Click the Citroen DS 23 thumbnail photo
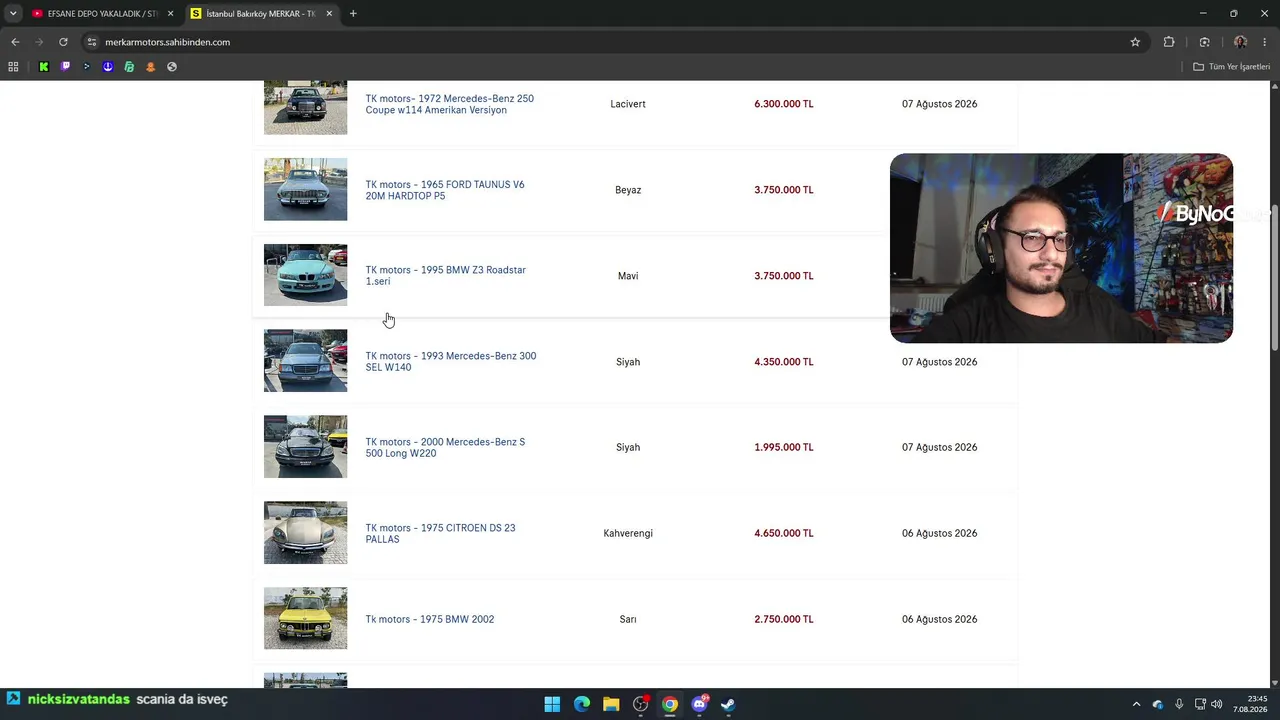 (305, 533)
